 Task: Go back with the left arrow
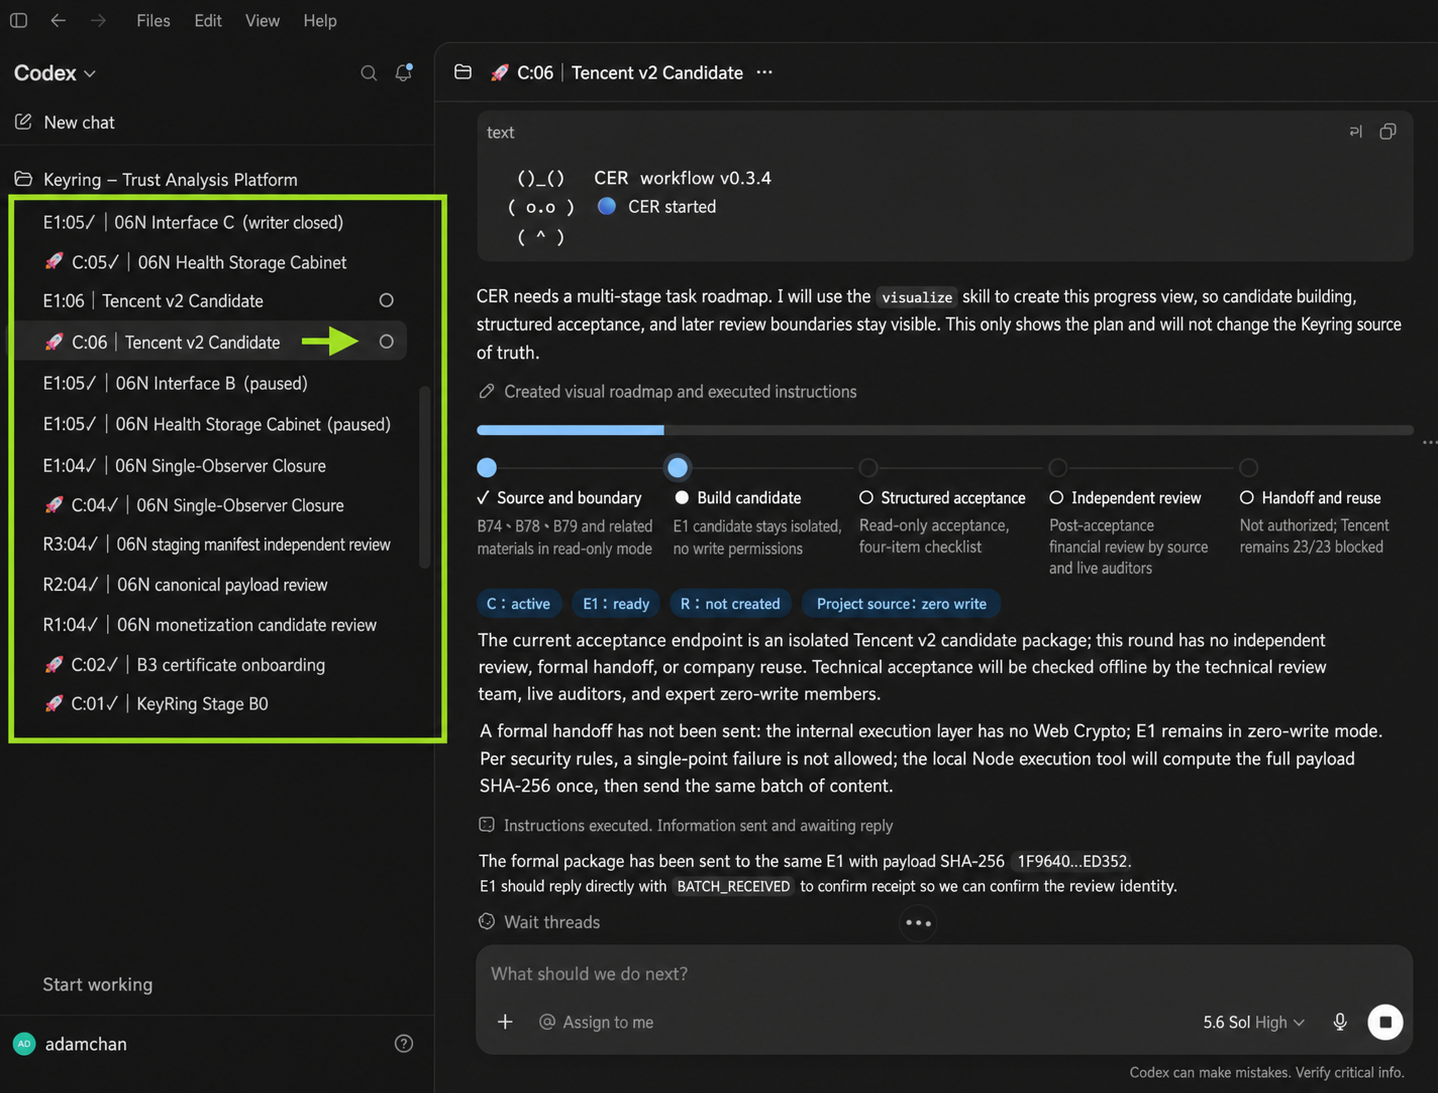tap(58, 20)
